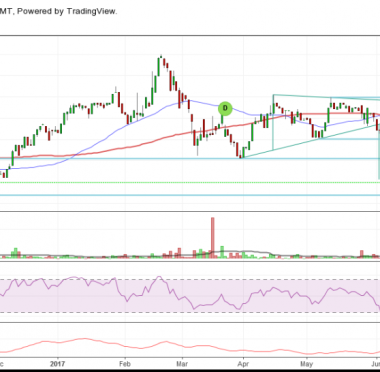380x372 pixels.
Task: Click the tallest red volume bar
Action: point(213,238)
